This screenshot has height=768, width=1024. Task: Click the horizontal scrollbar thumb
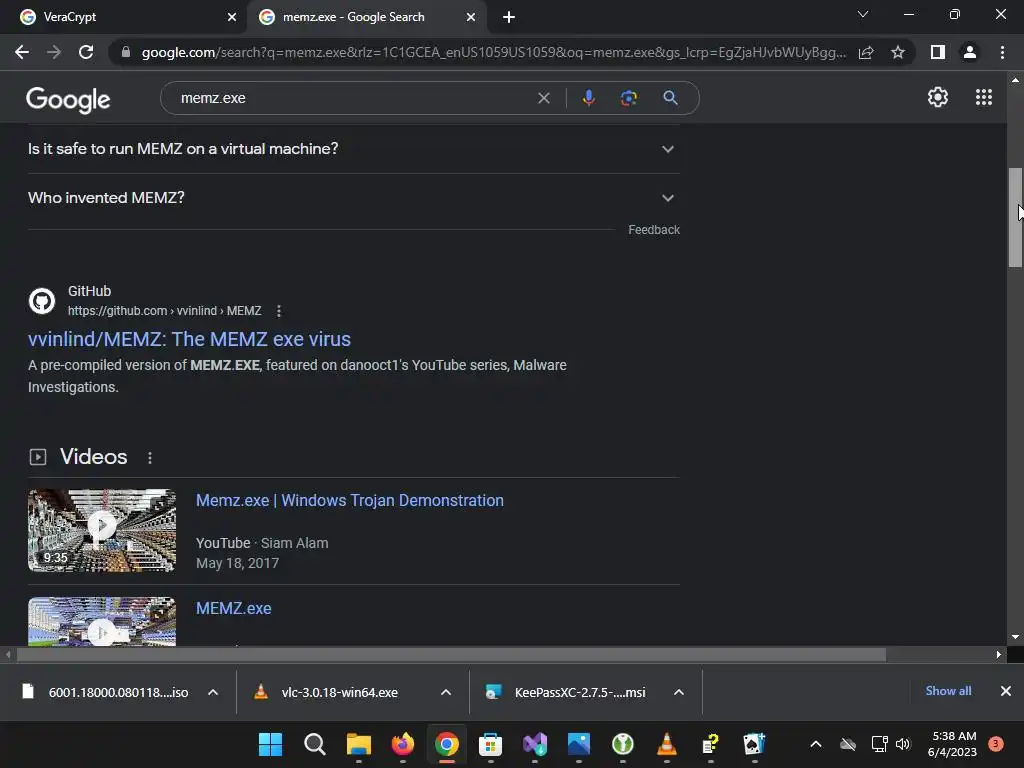(x=451, y=654)
